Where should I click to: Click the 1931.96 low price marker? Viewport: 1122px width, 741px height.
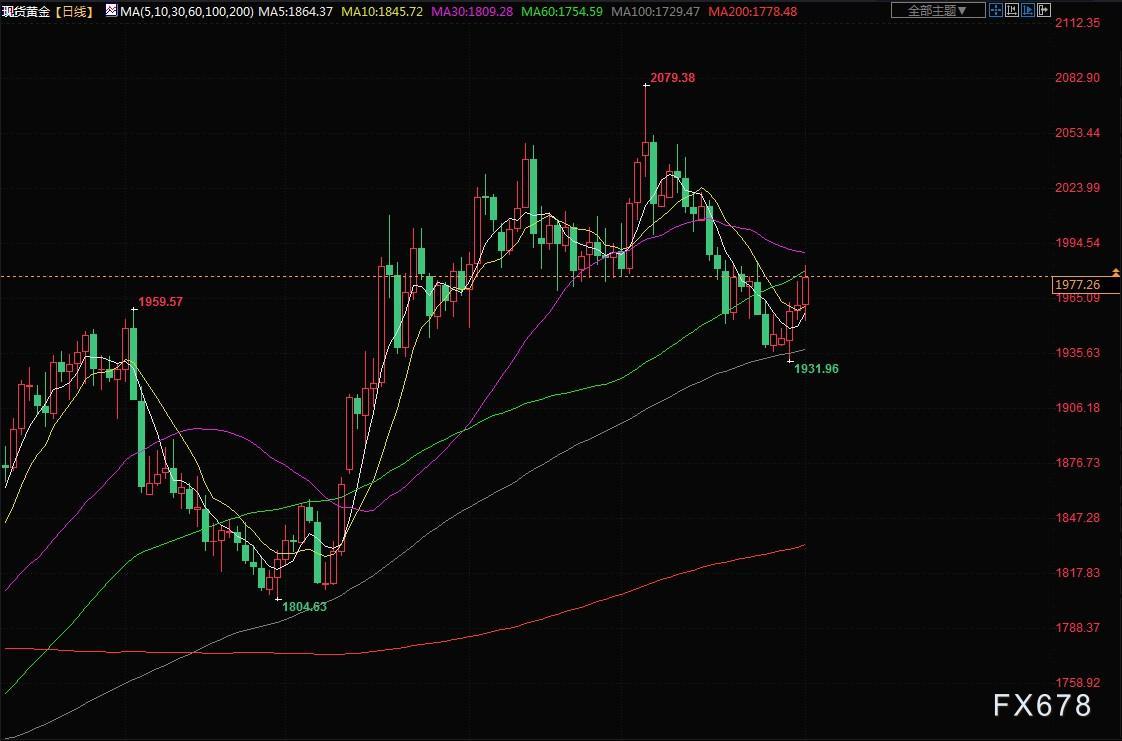pos(816,368)
